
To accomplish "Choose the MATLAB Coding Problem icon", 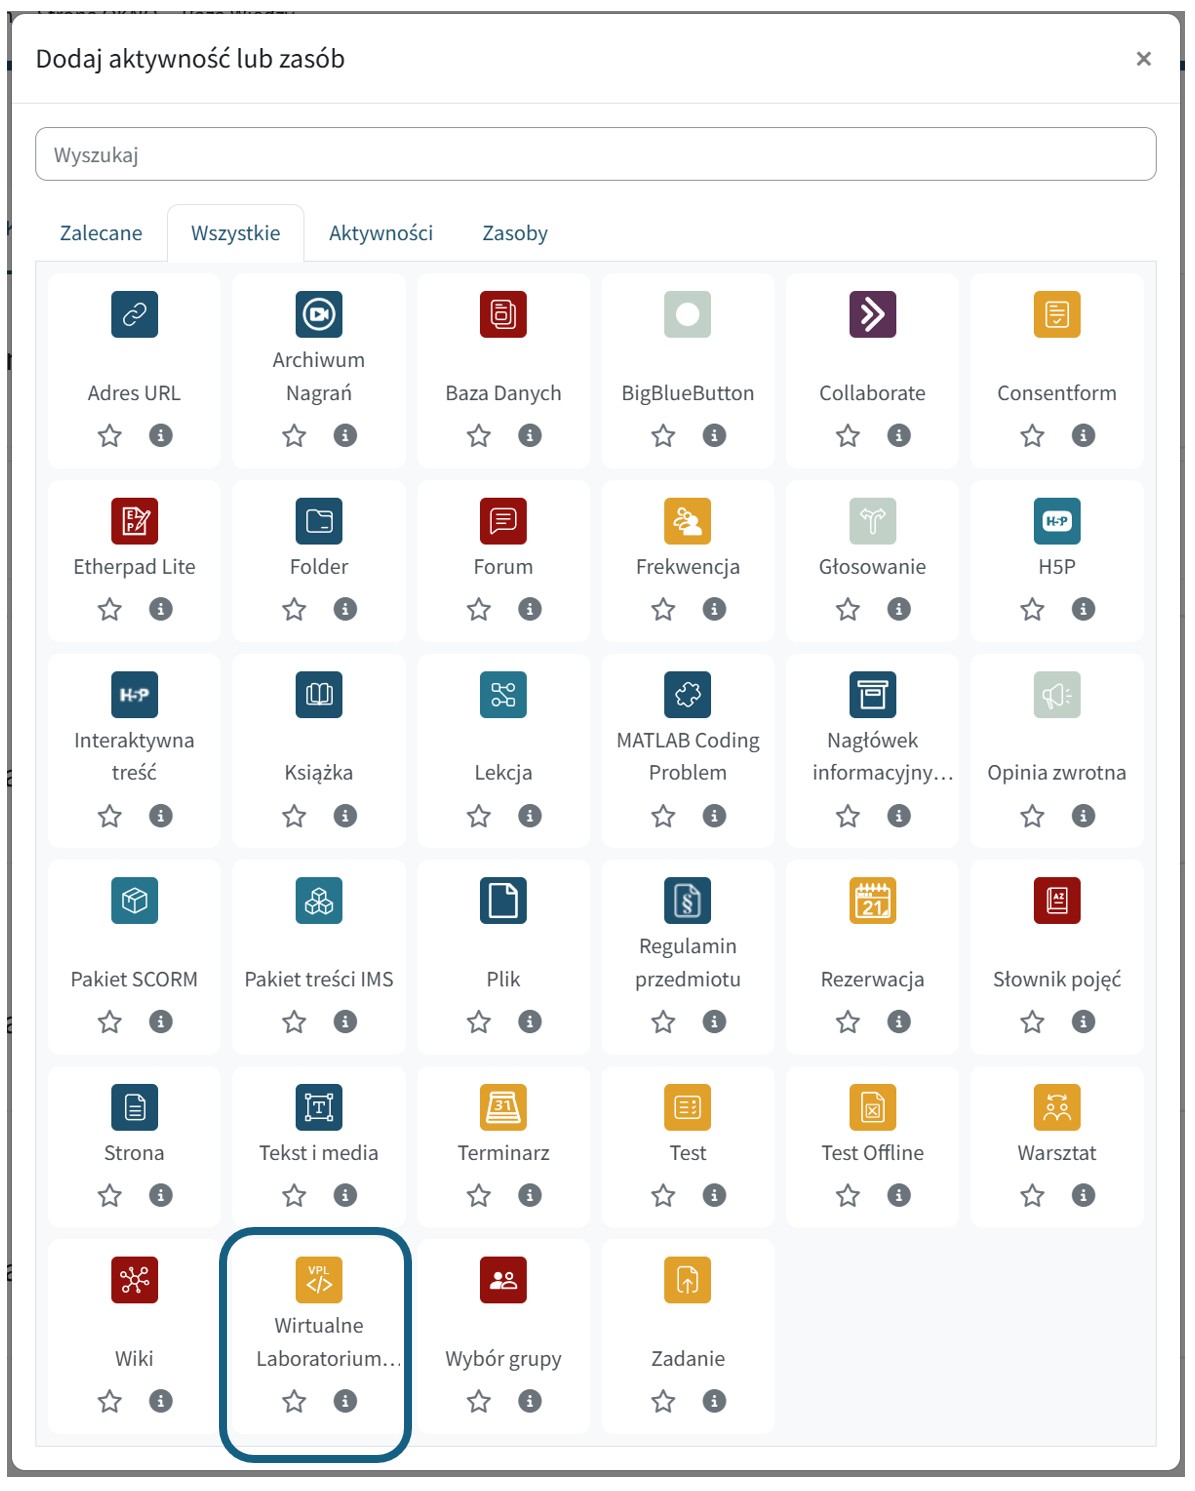I will click(x=687, y=694).
